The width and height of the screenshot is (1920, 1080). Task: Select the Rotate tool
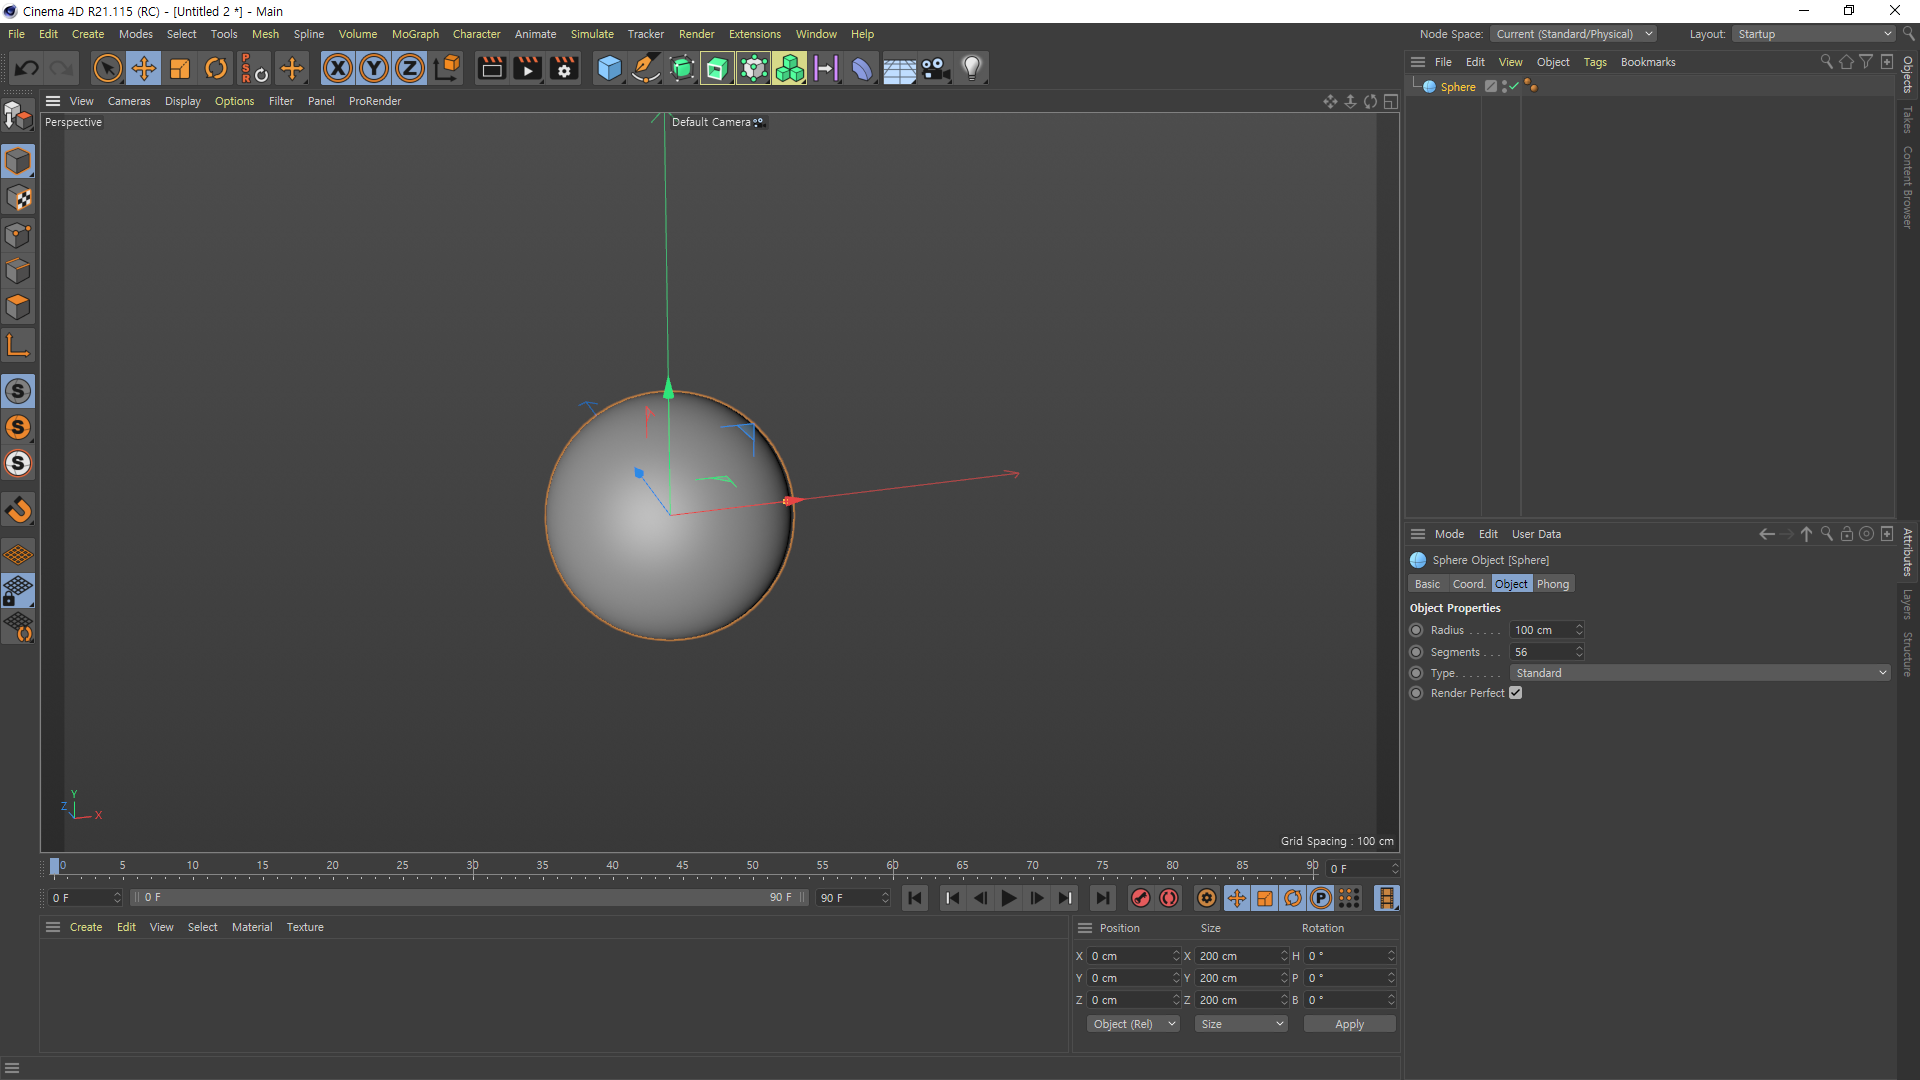(216, 68)
